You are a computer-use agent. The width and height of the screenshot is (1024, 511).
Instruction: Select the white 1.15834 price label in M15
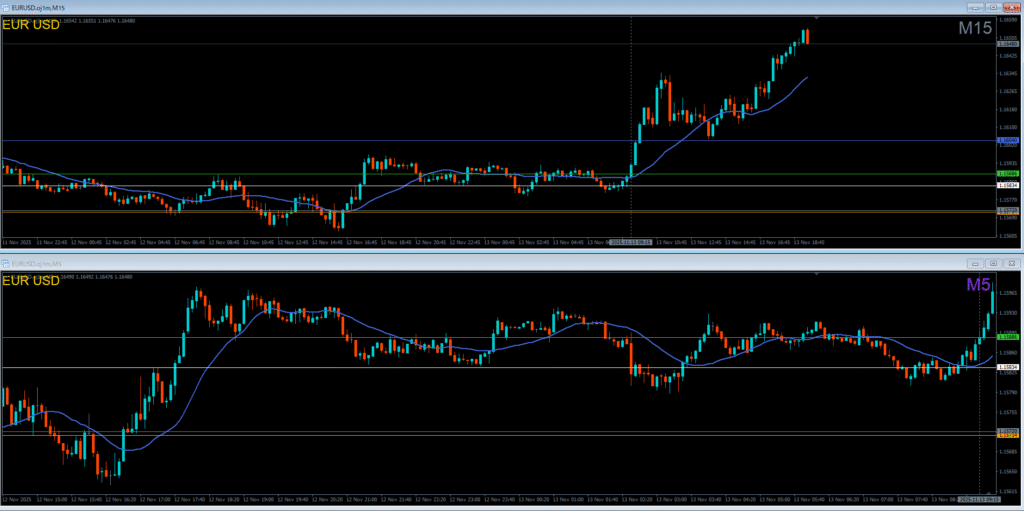tap(1009, 185)
